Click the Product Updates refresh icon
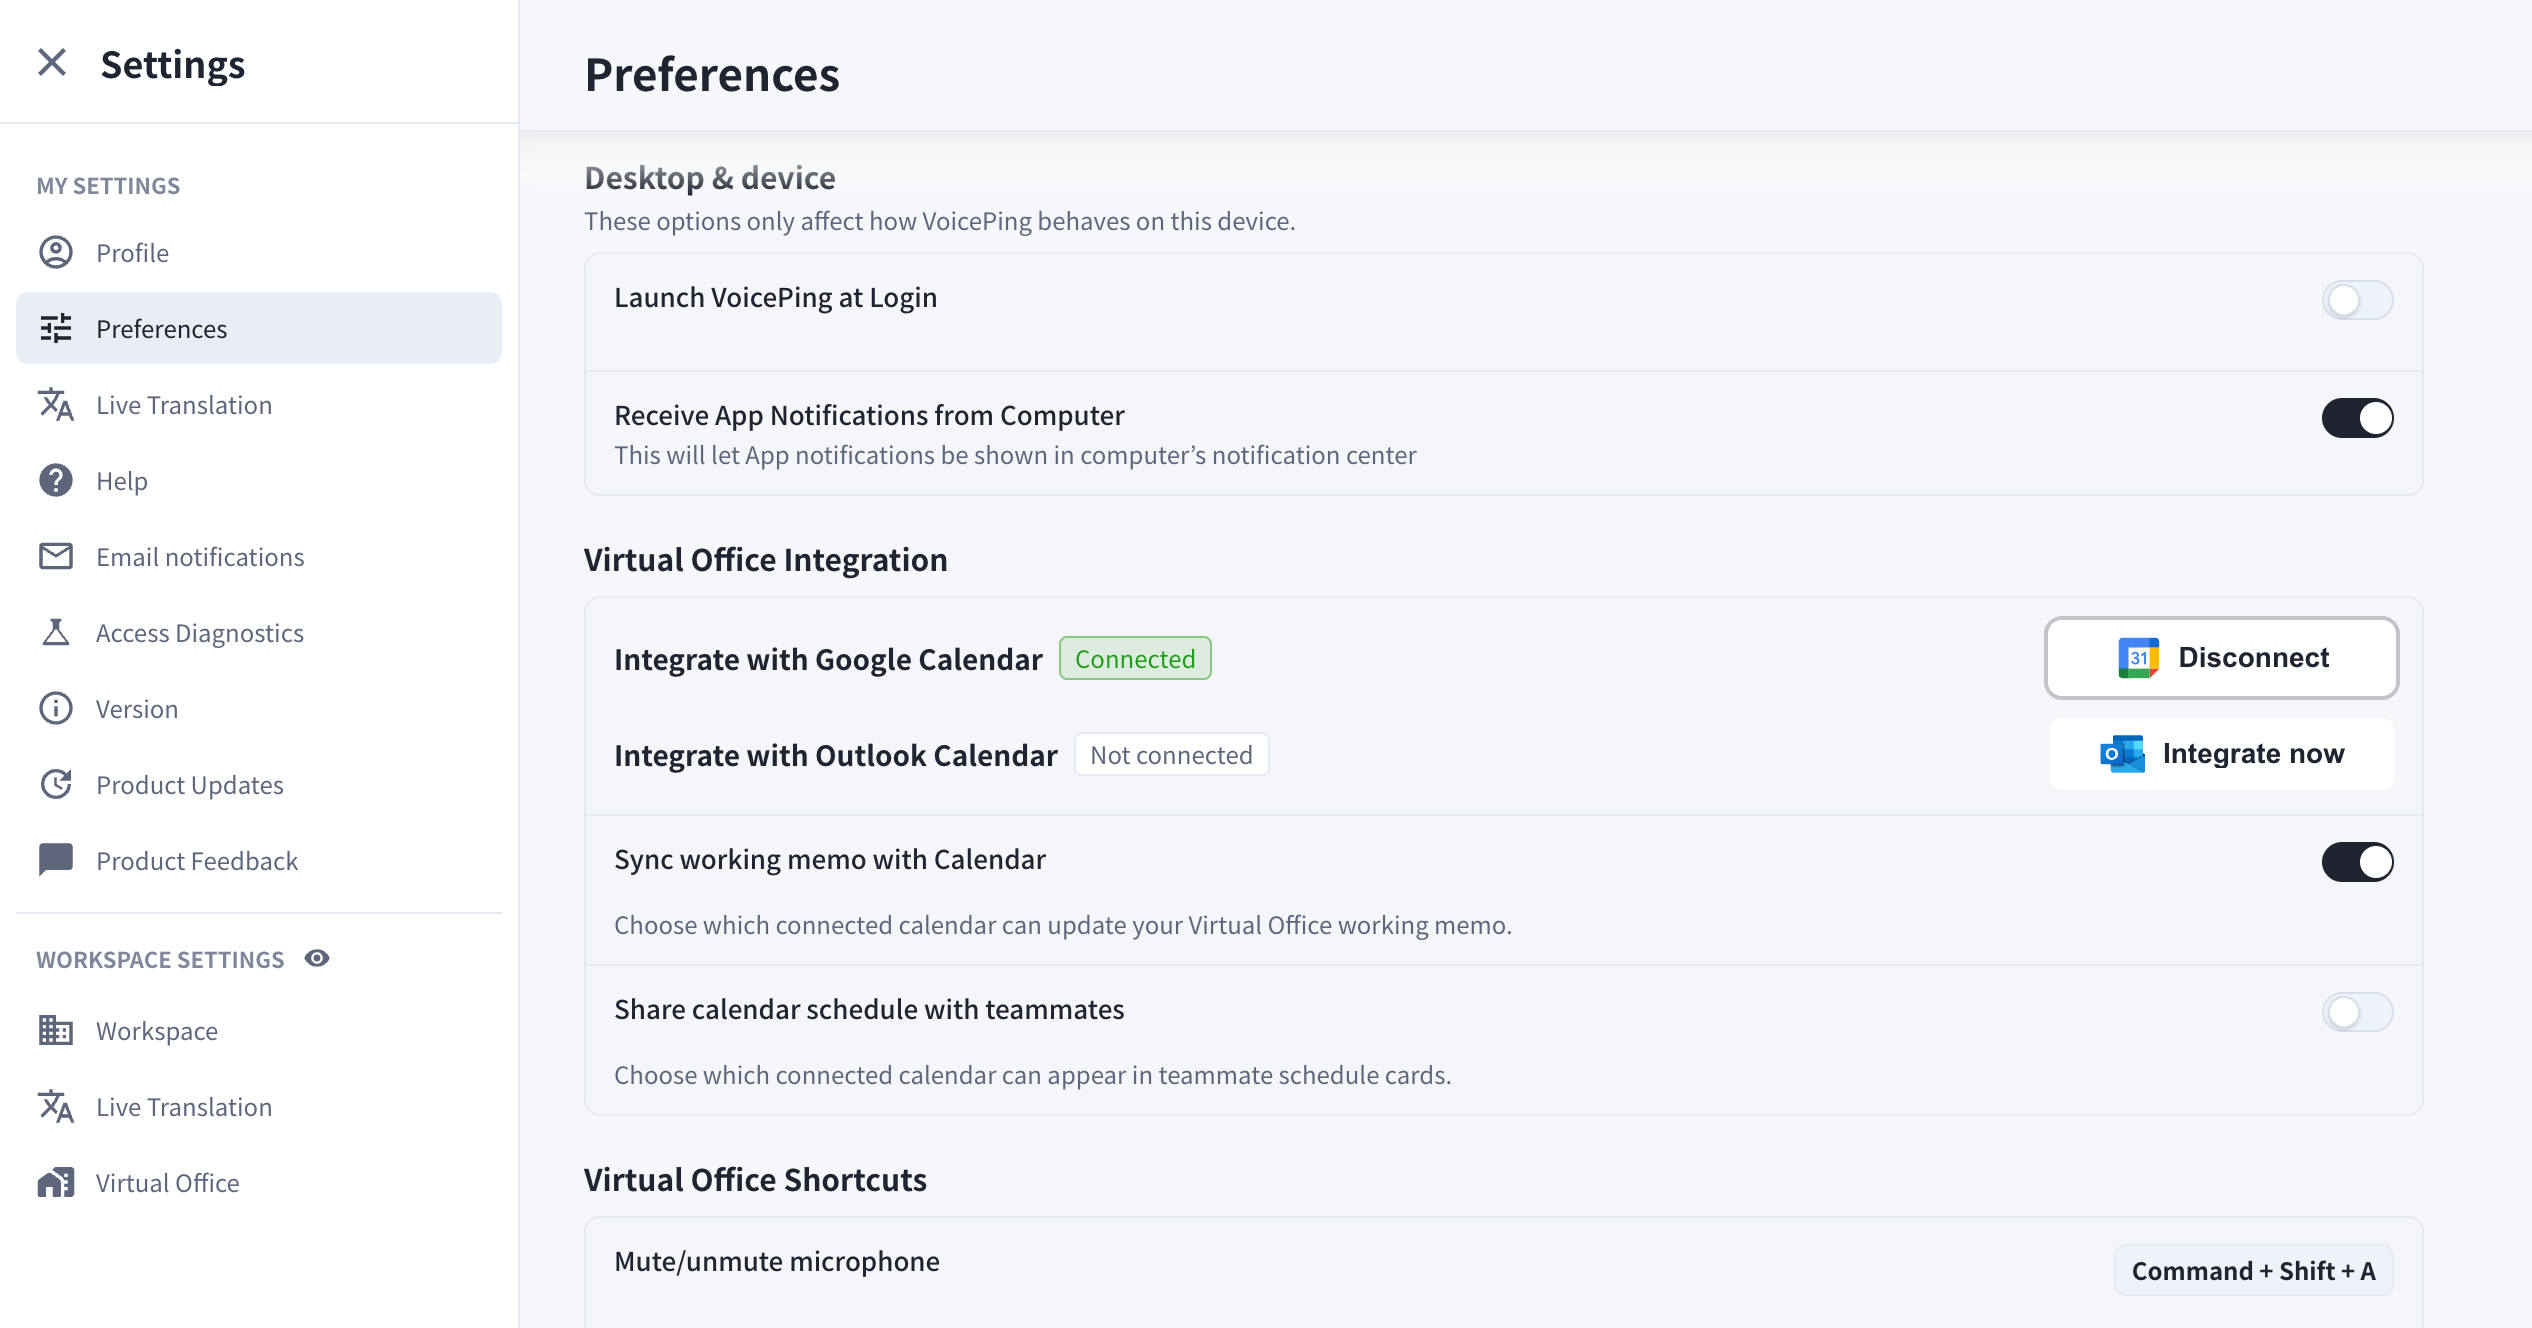The width and height of the screenshot is (2532, 1328). 56,784
